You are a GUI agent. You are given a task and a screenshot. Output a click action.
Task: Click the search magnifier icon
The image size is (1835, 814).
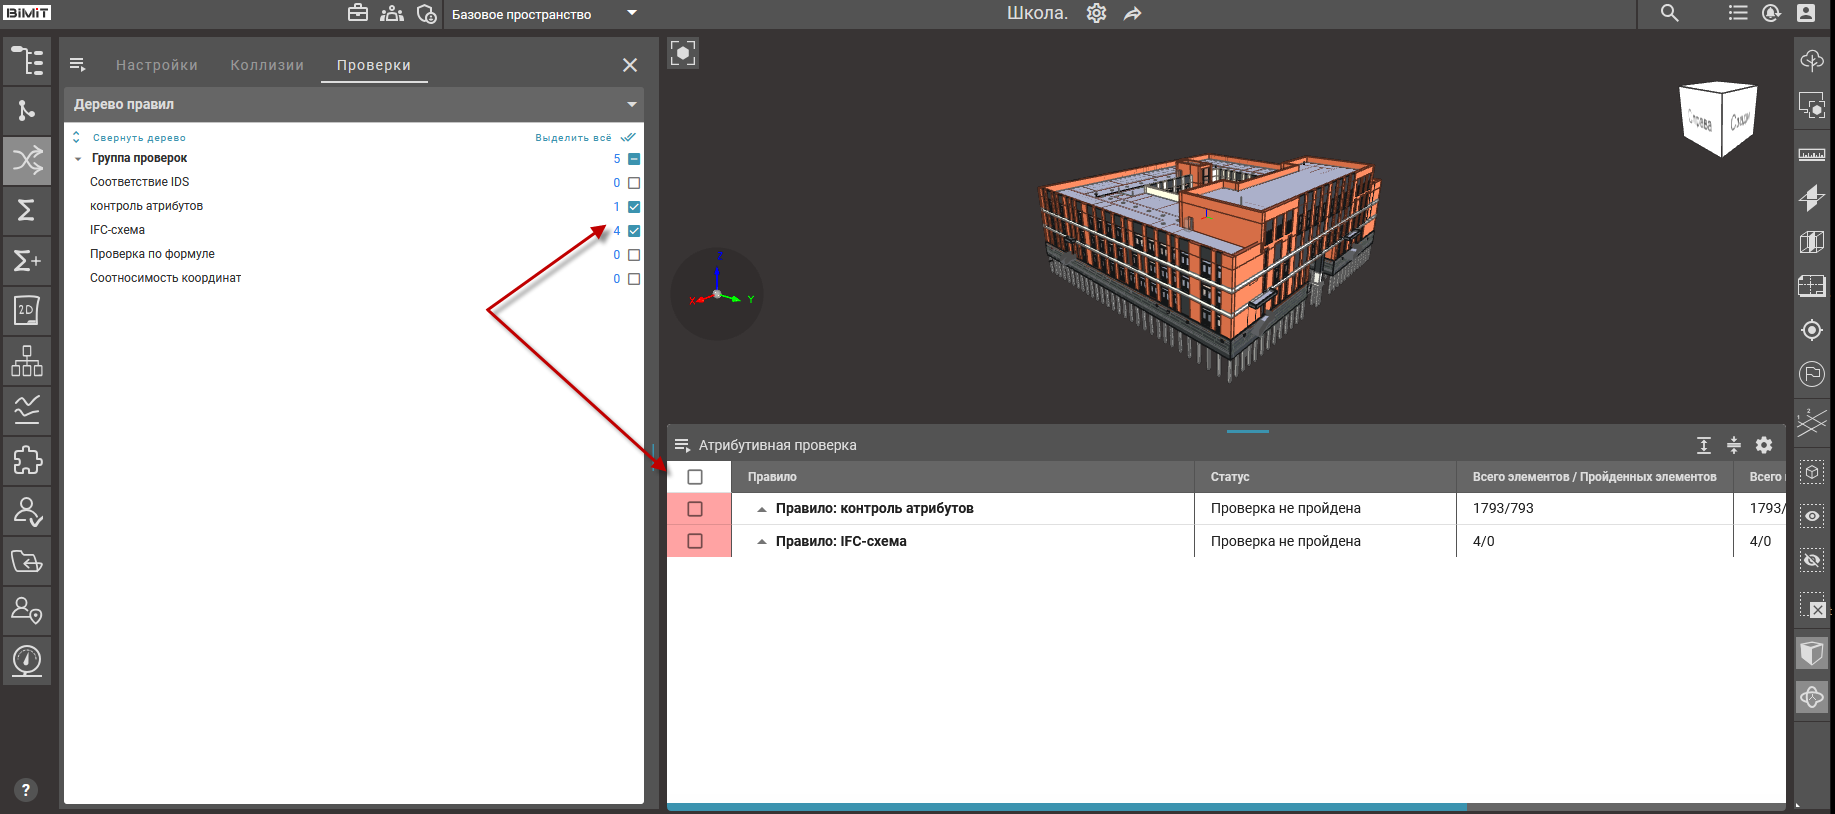pos(1669,13)
